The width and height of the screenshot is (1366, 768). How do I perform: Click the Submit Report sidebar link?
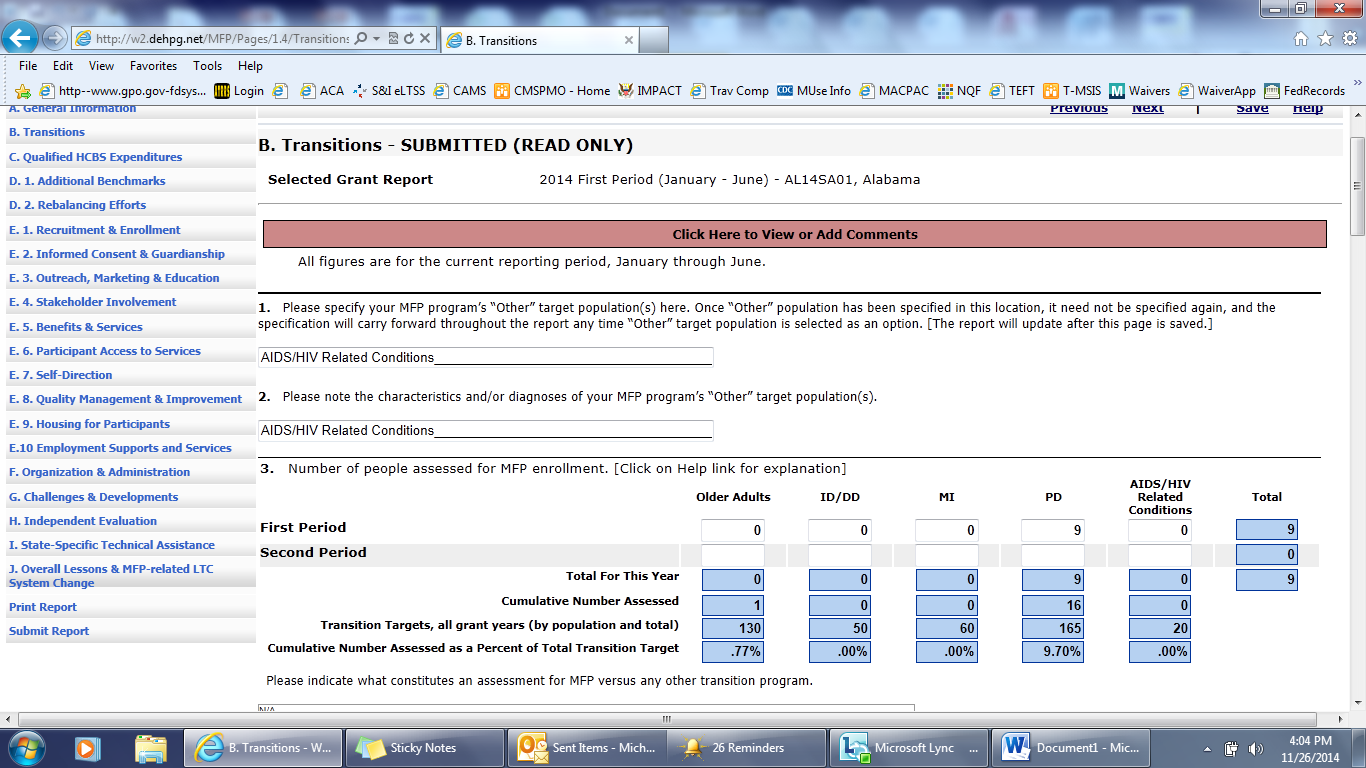49,631
